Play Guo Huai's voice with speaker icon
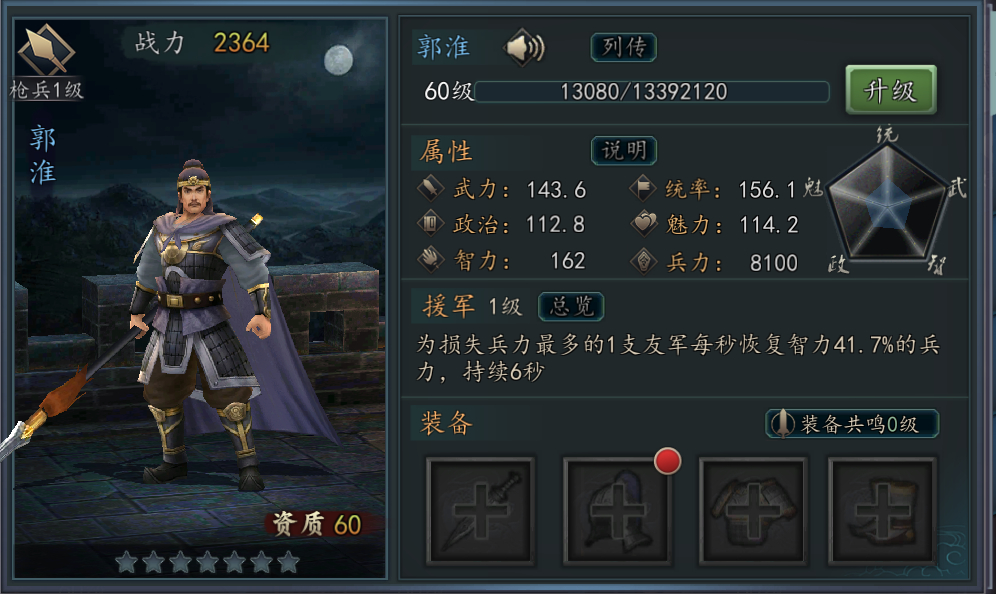The height and width of the screenshot is (594, 996). 525,47
